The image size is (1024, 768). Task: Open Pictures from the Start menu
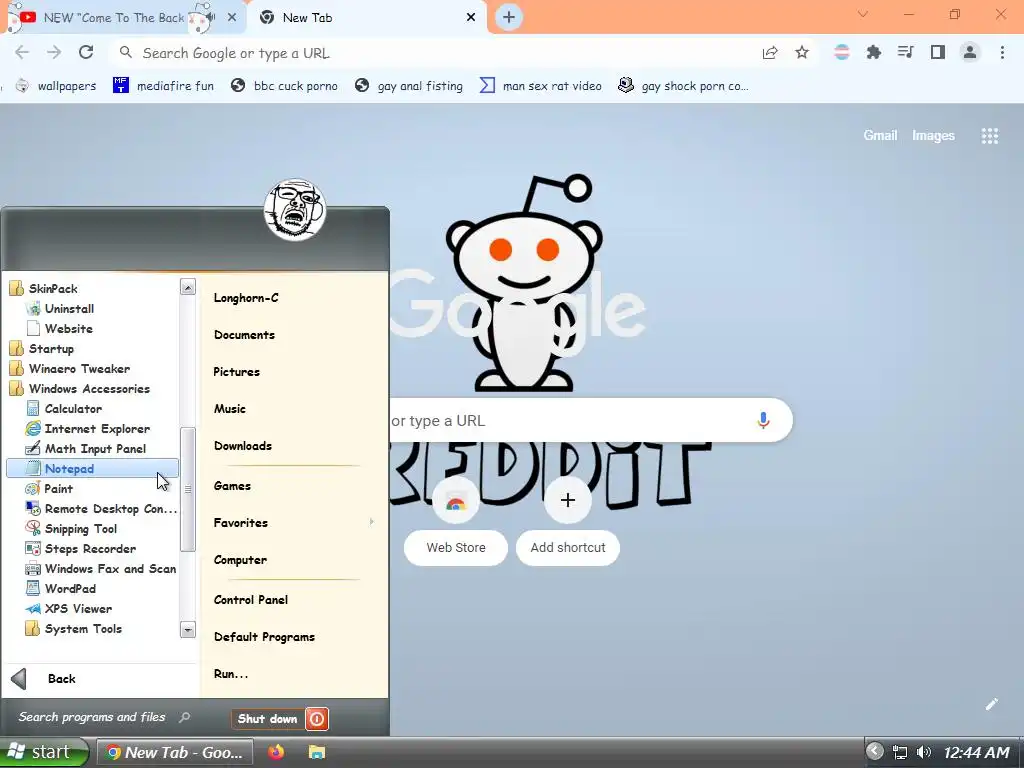(x=236, y=372)
